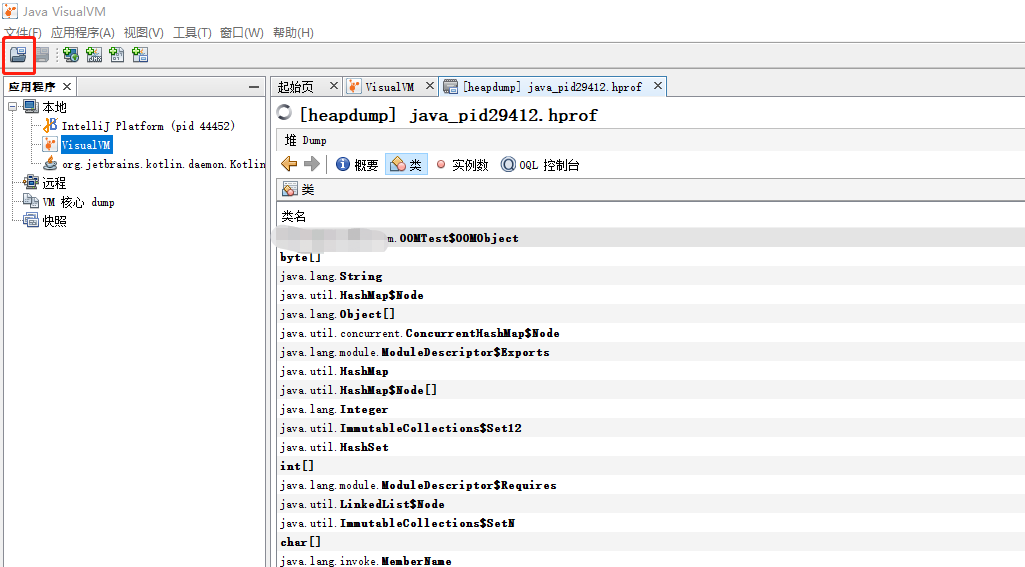The height and width of the screenshot is (567, 1025).
Task: Open the 文件(F) menu
Action: 23,33
